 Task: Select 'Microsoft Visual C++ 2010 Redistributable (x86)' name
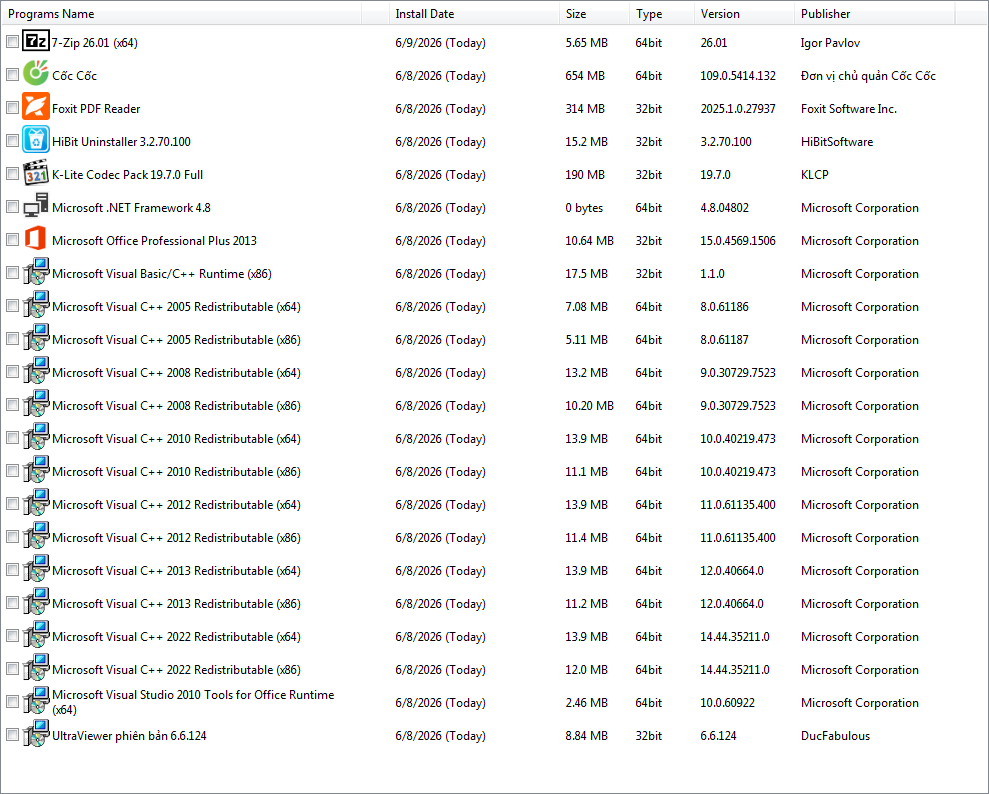176,472
